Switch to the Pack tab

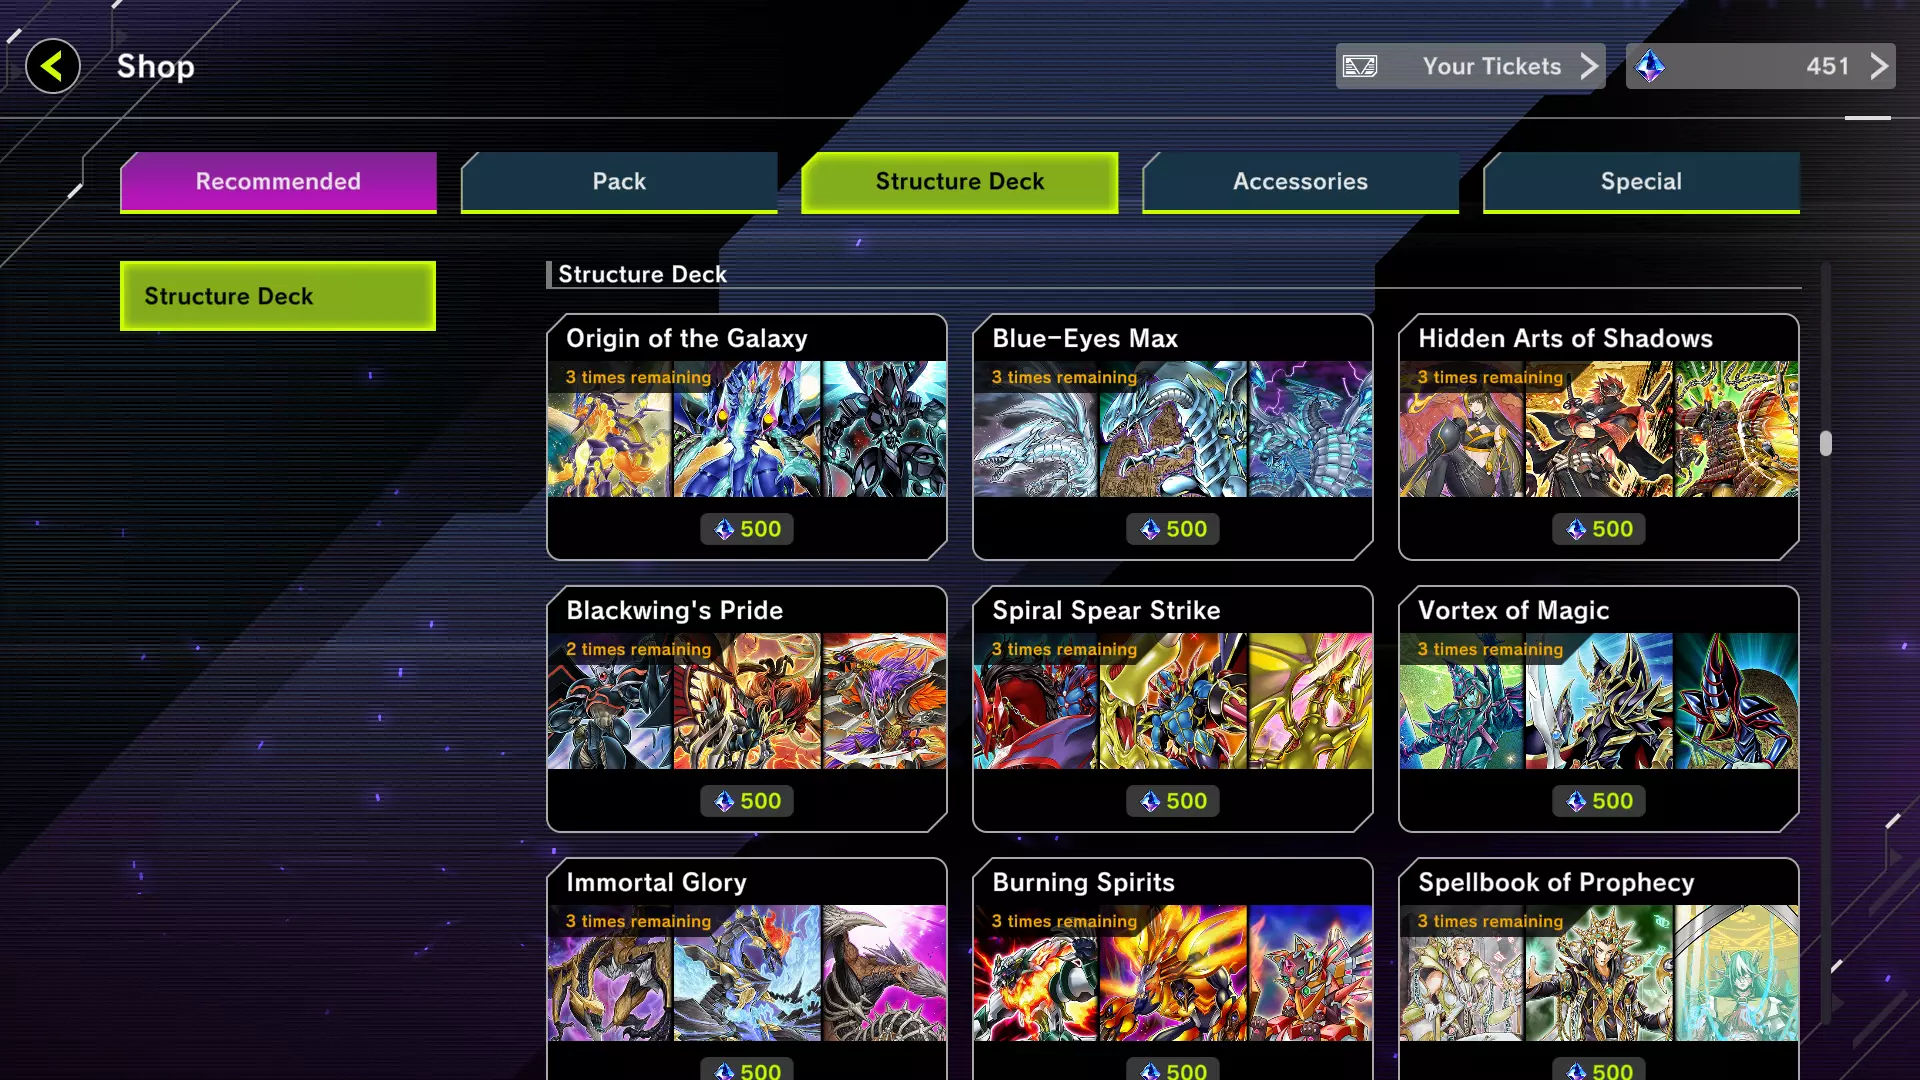click(x=619, y=182)
